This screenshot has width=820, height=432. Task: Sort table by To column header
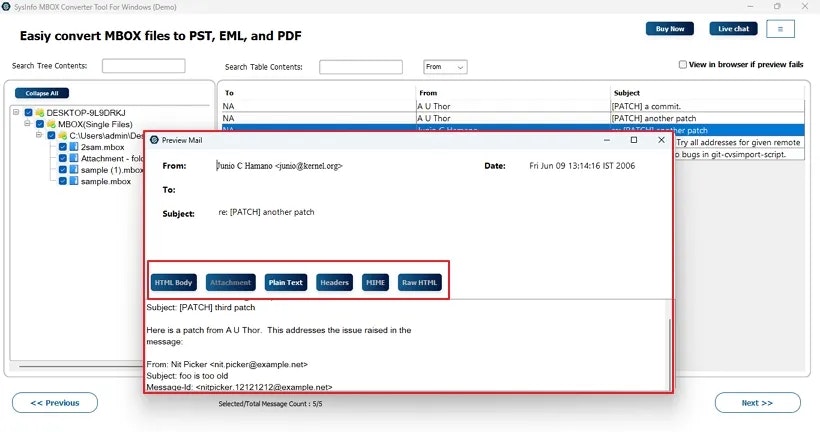(x=229, y=93)
